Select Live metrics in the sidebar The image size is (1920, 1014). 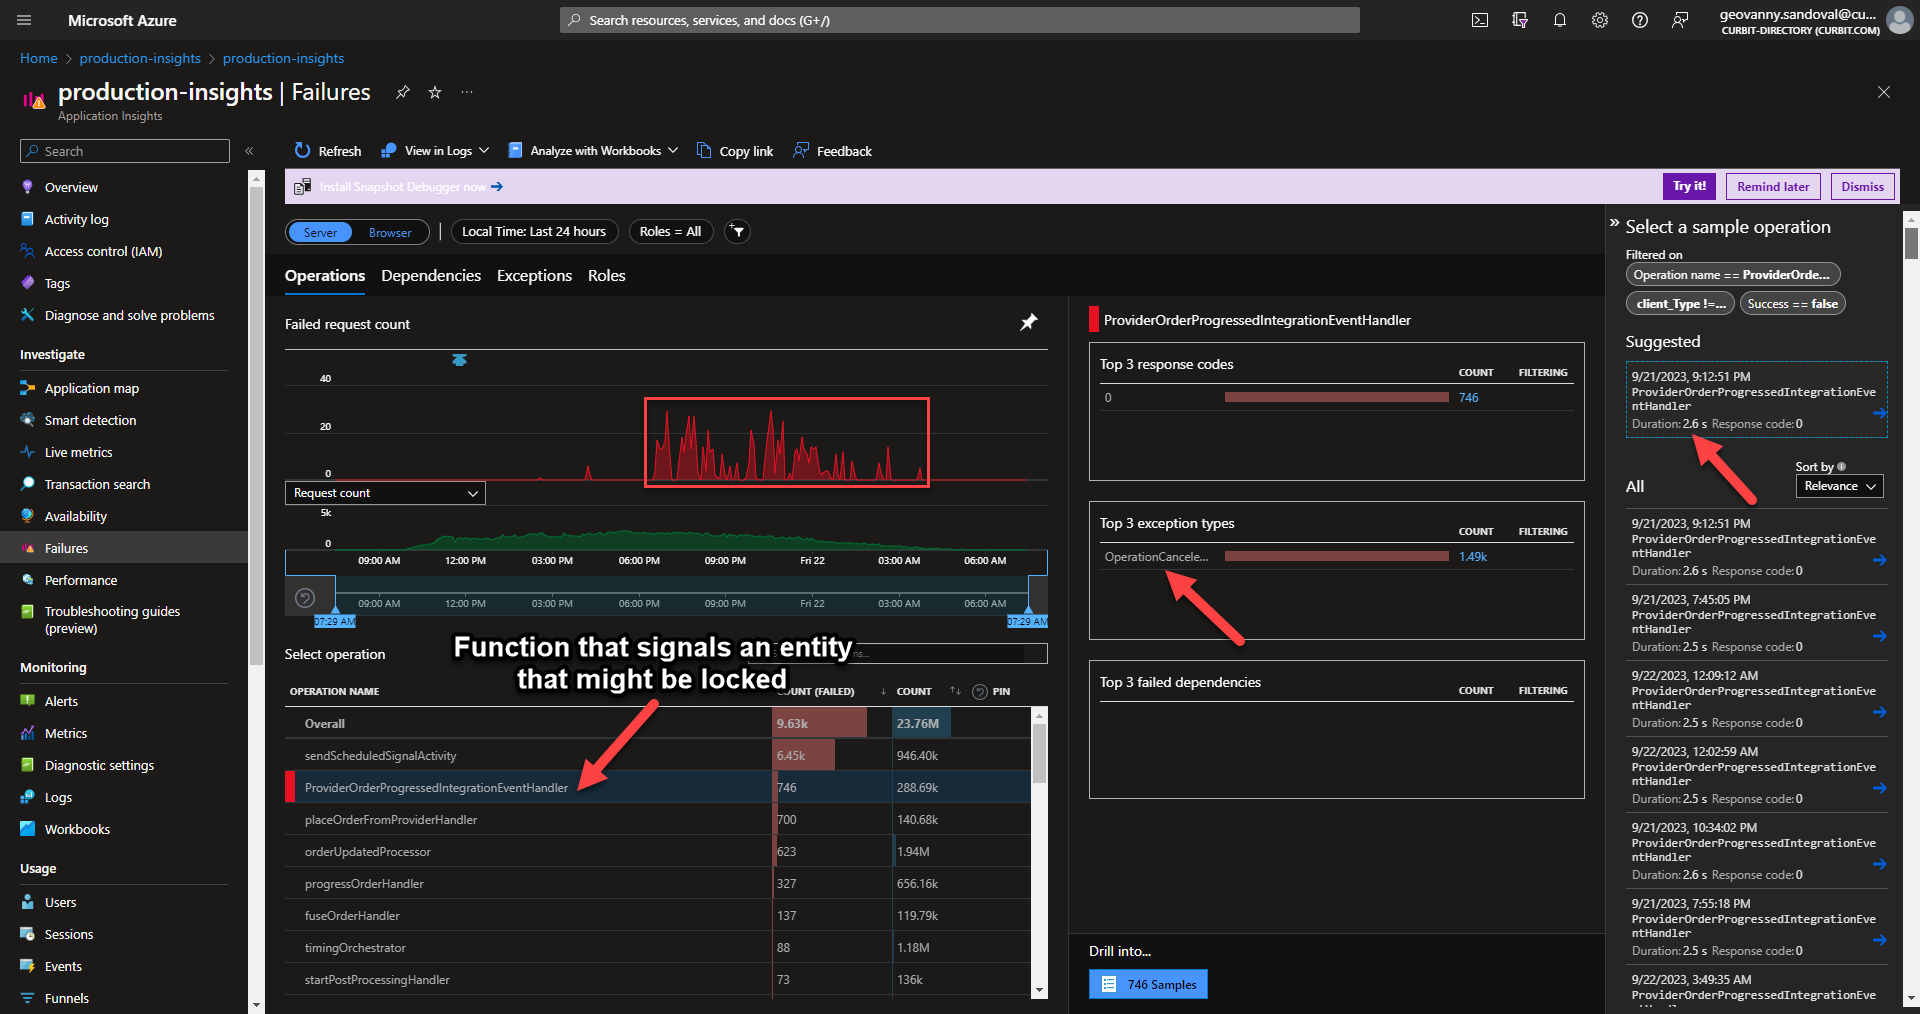[78, 452]
